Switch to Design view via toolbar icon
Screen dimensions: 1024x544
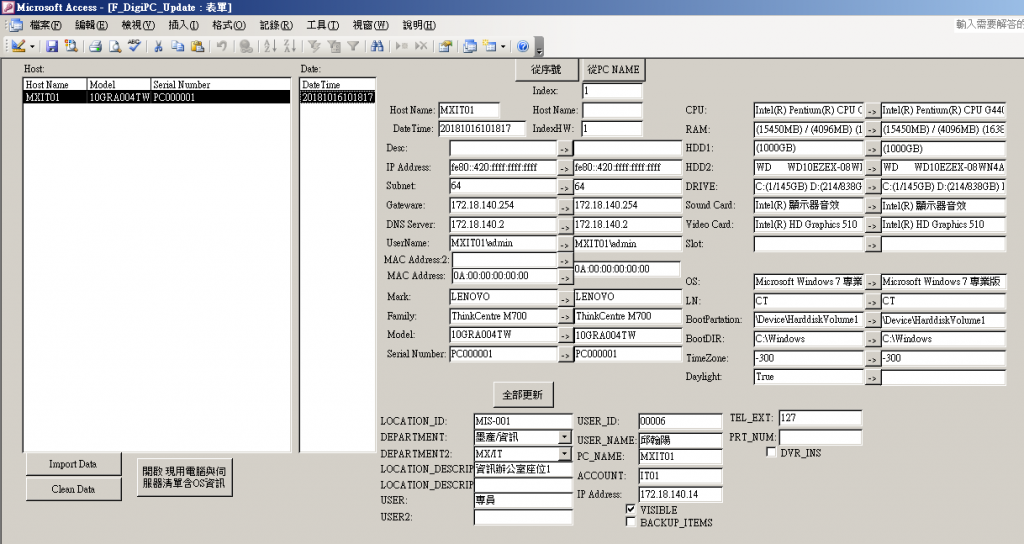(18, 46)
